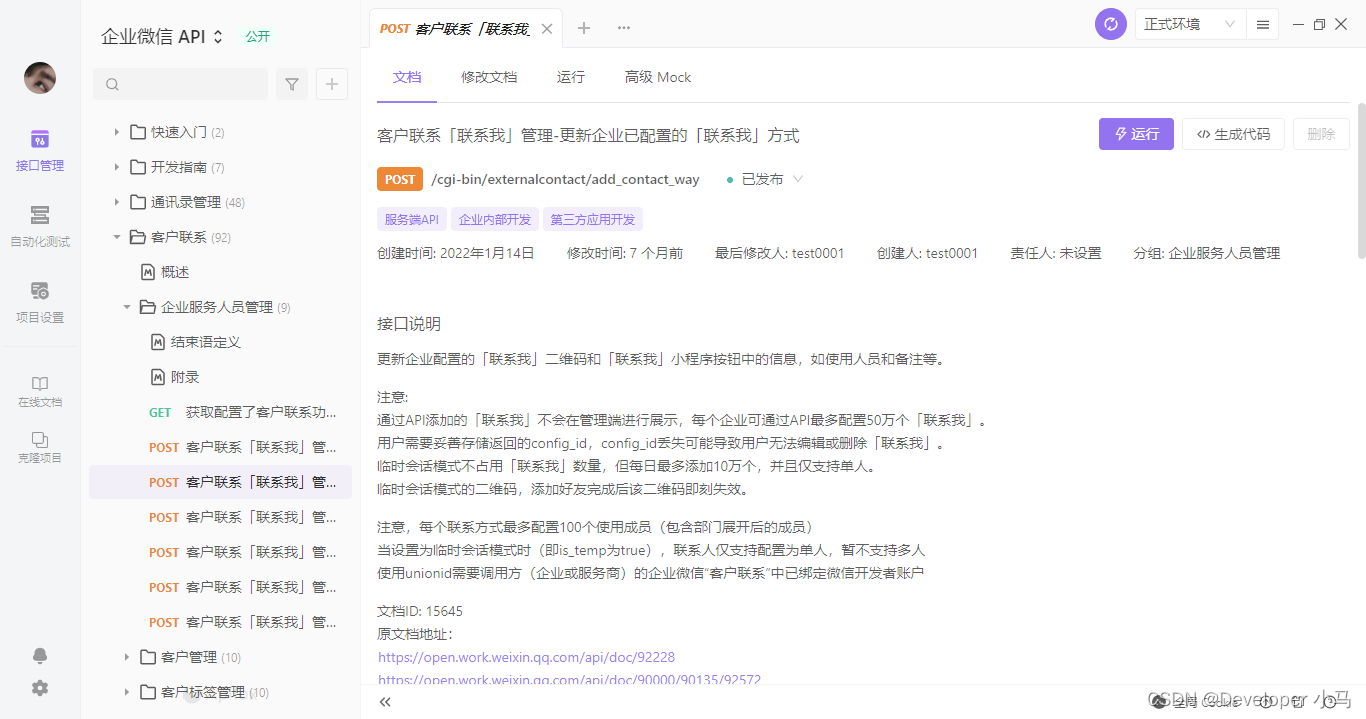Open a new tab with plus icon
The height and width of the screenshot is (719, 1366).
coord(584,28)
